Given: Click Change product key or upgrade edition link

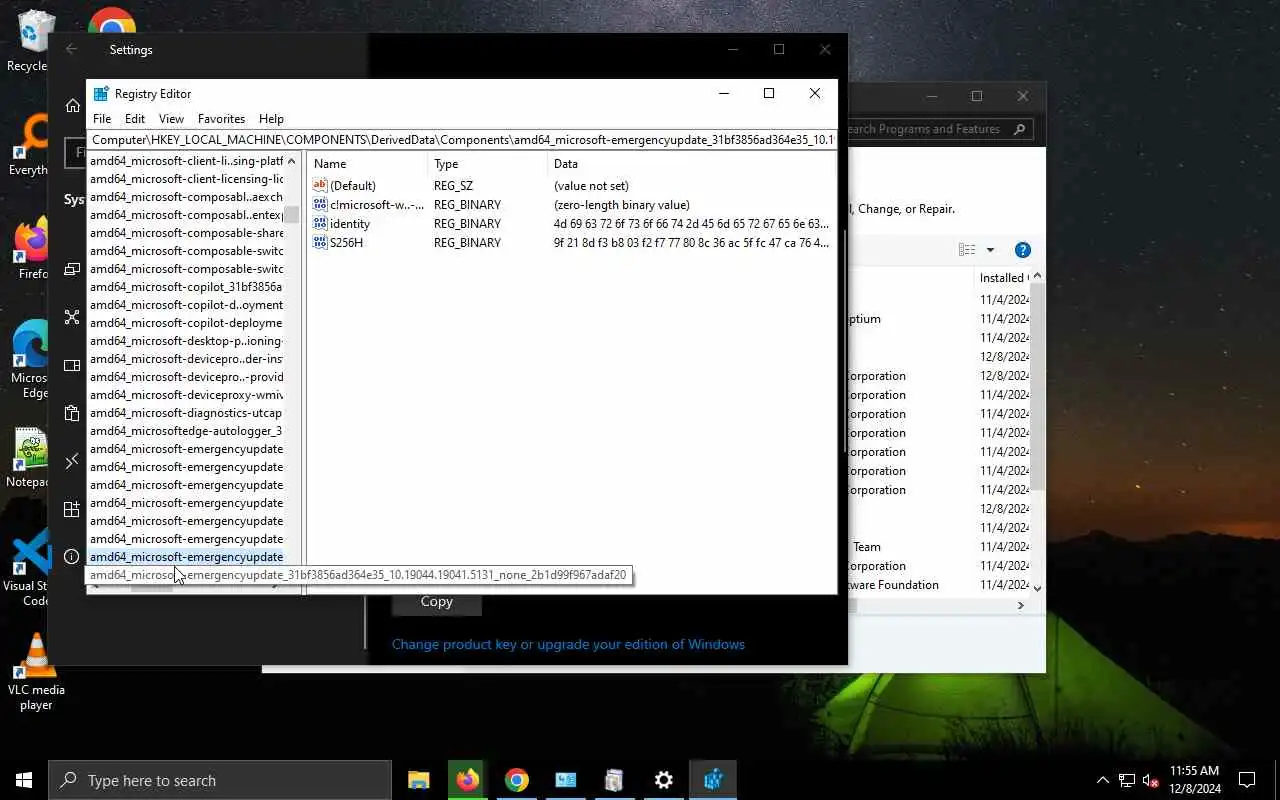Looking at the screenshot, I should [x=568, y=644].
